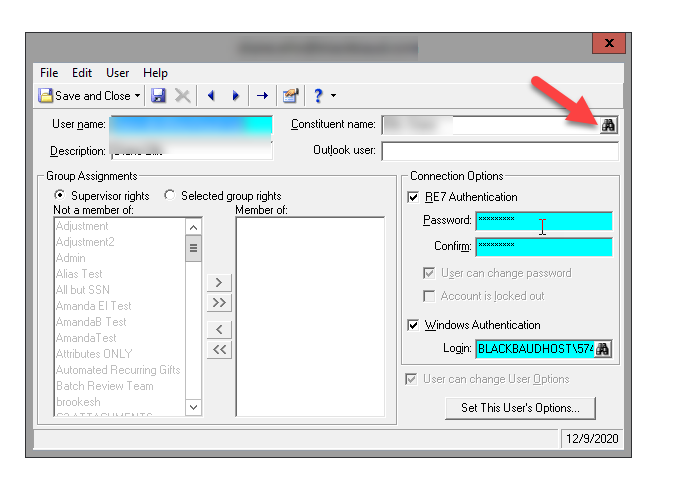This screenshot has height=484, width=689.
Task: Click the Confirm password field
Action: (544, 247)
